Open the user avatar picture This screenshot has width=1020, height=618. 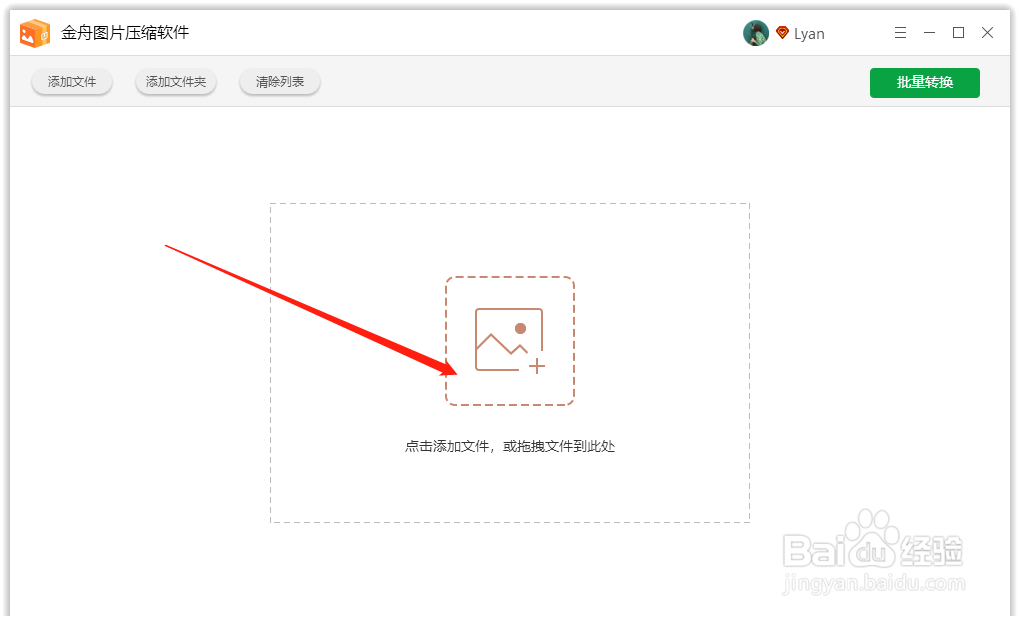click(x=755, y=33)
